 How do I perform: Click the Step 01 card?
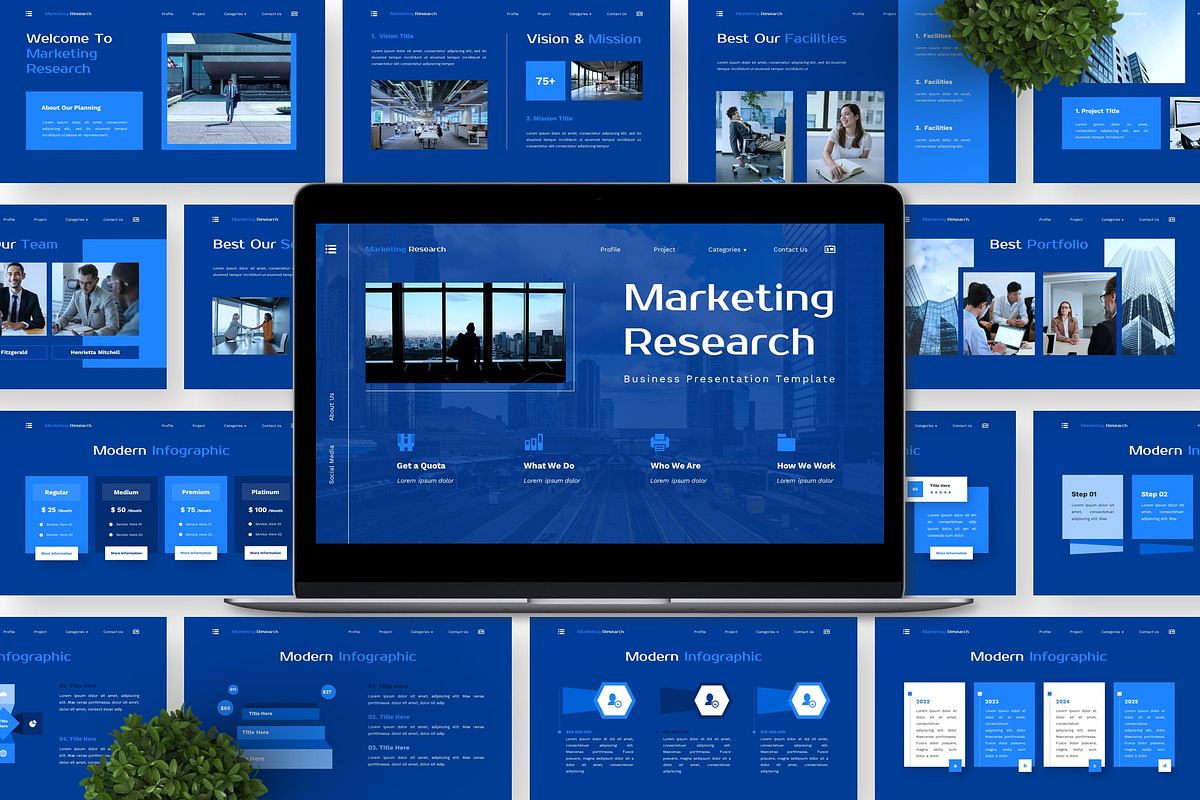pos(1093,508)
